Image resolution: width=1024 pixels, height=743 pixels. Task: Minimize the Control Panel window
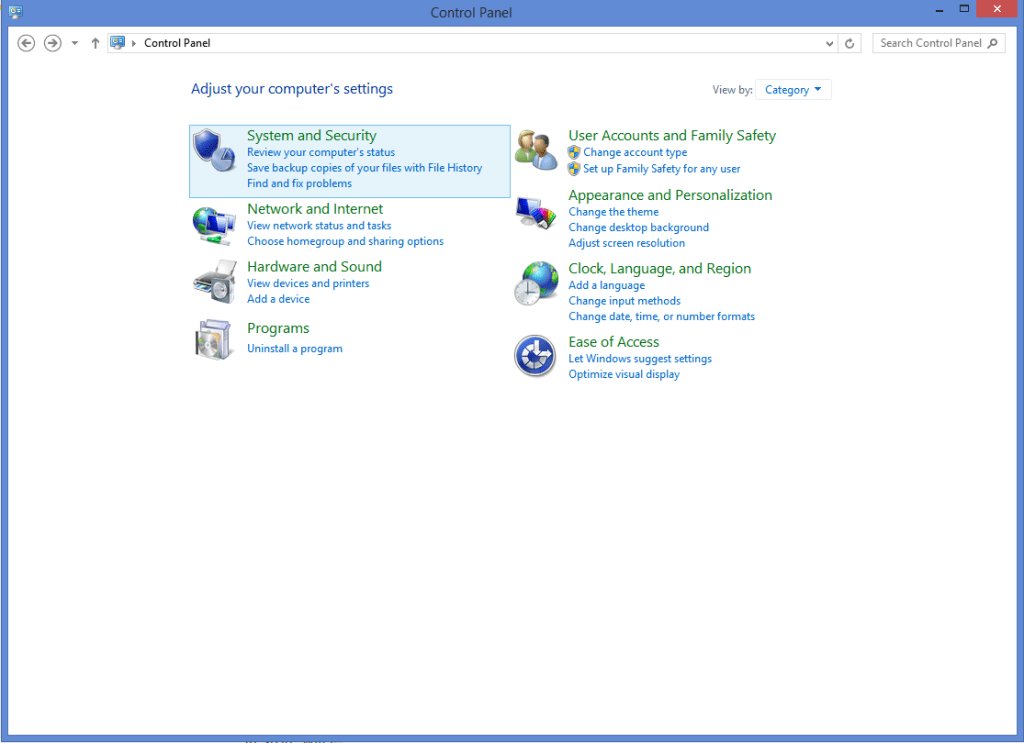pyautogui.click(x=939, y=10)
